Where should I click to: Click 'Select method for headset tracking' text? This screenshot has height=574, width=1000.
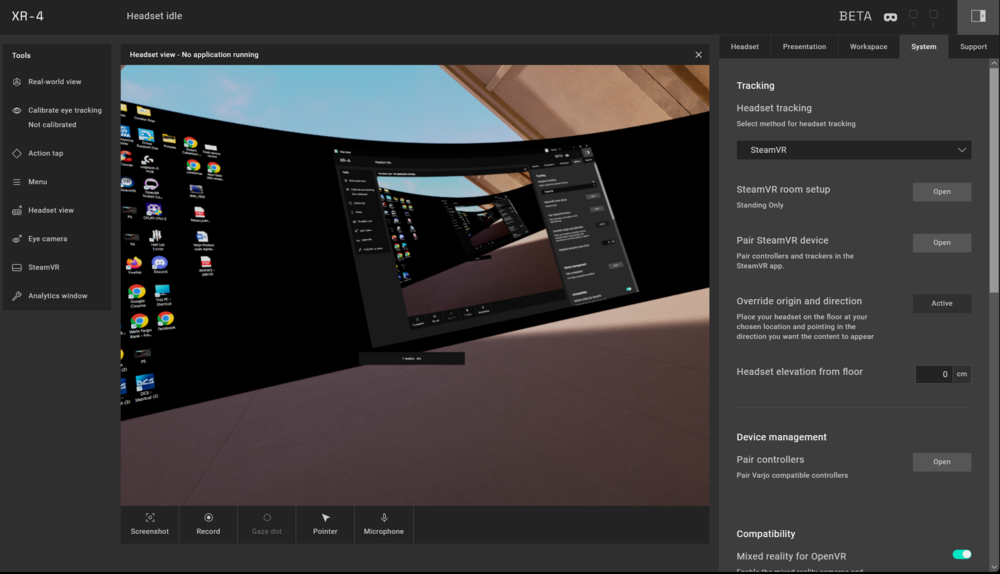[x=796, y=124]
